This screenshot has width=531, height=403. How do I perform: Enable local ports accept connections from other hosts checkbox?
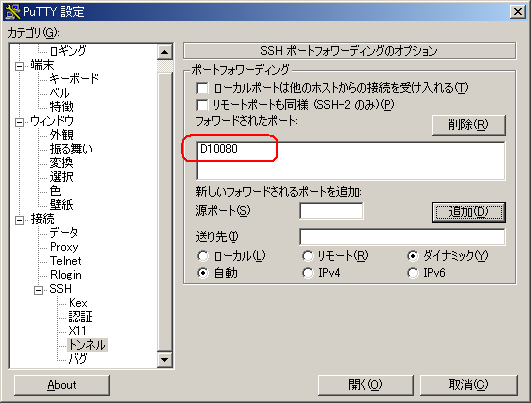click(202, 88)
